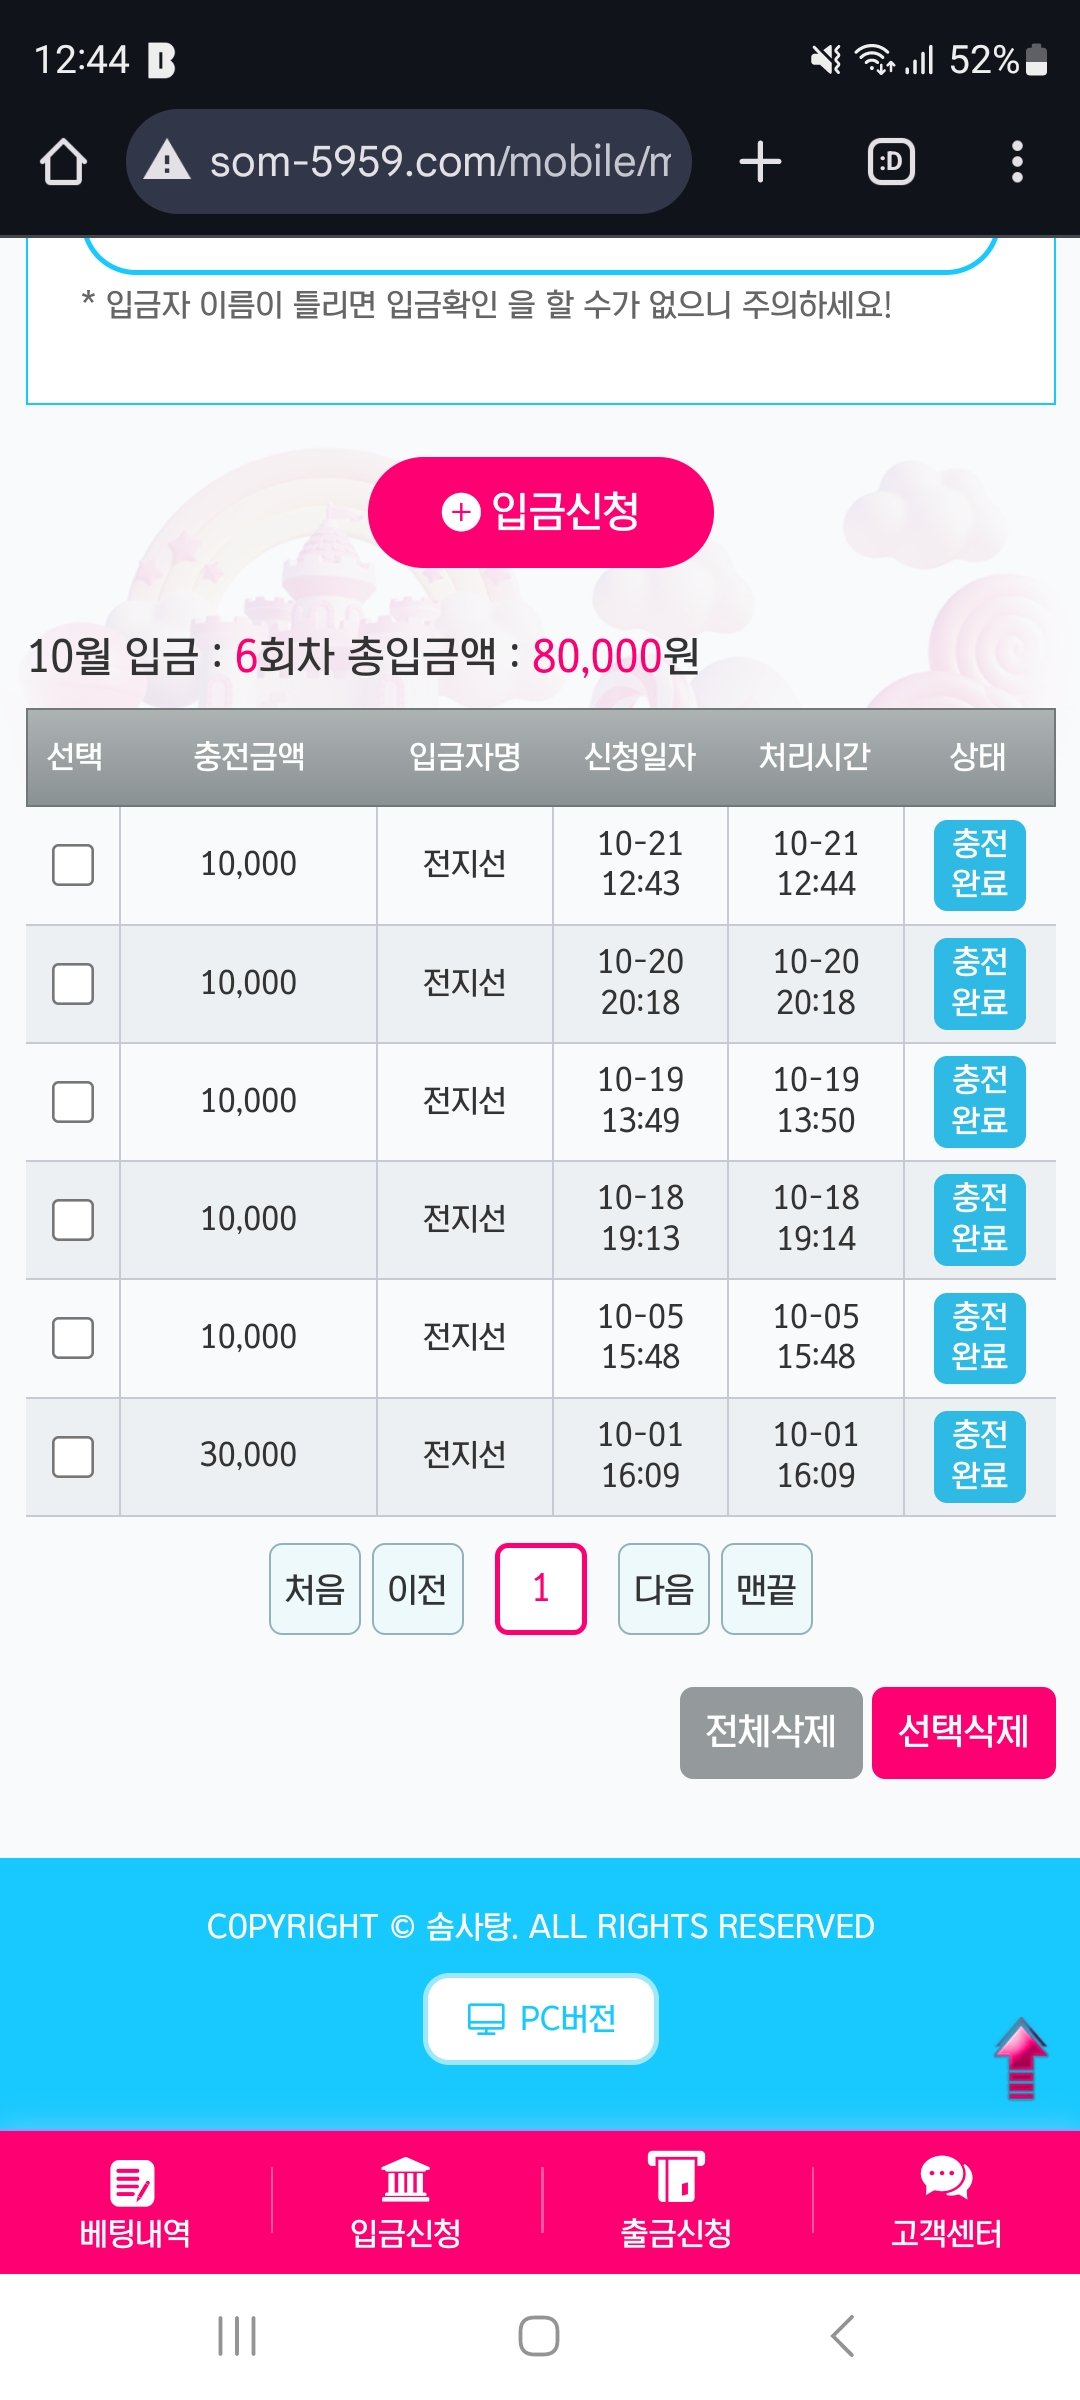Screen dimensions: 1080x2400
Task: Tap the site security warning icon
Action: (167, 161)
